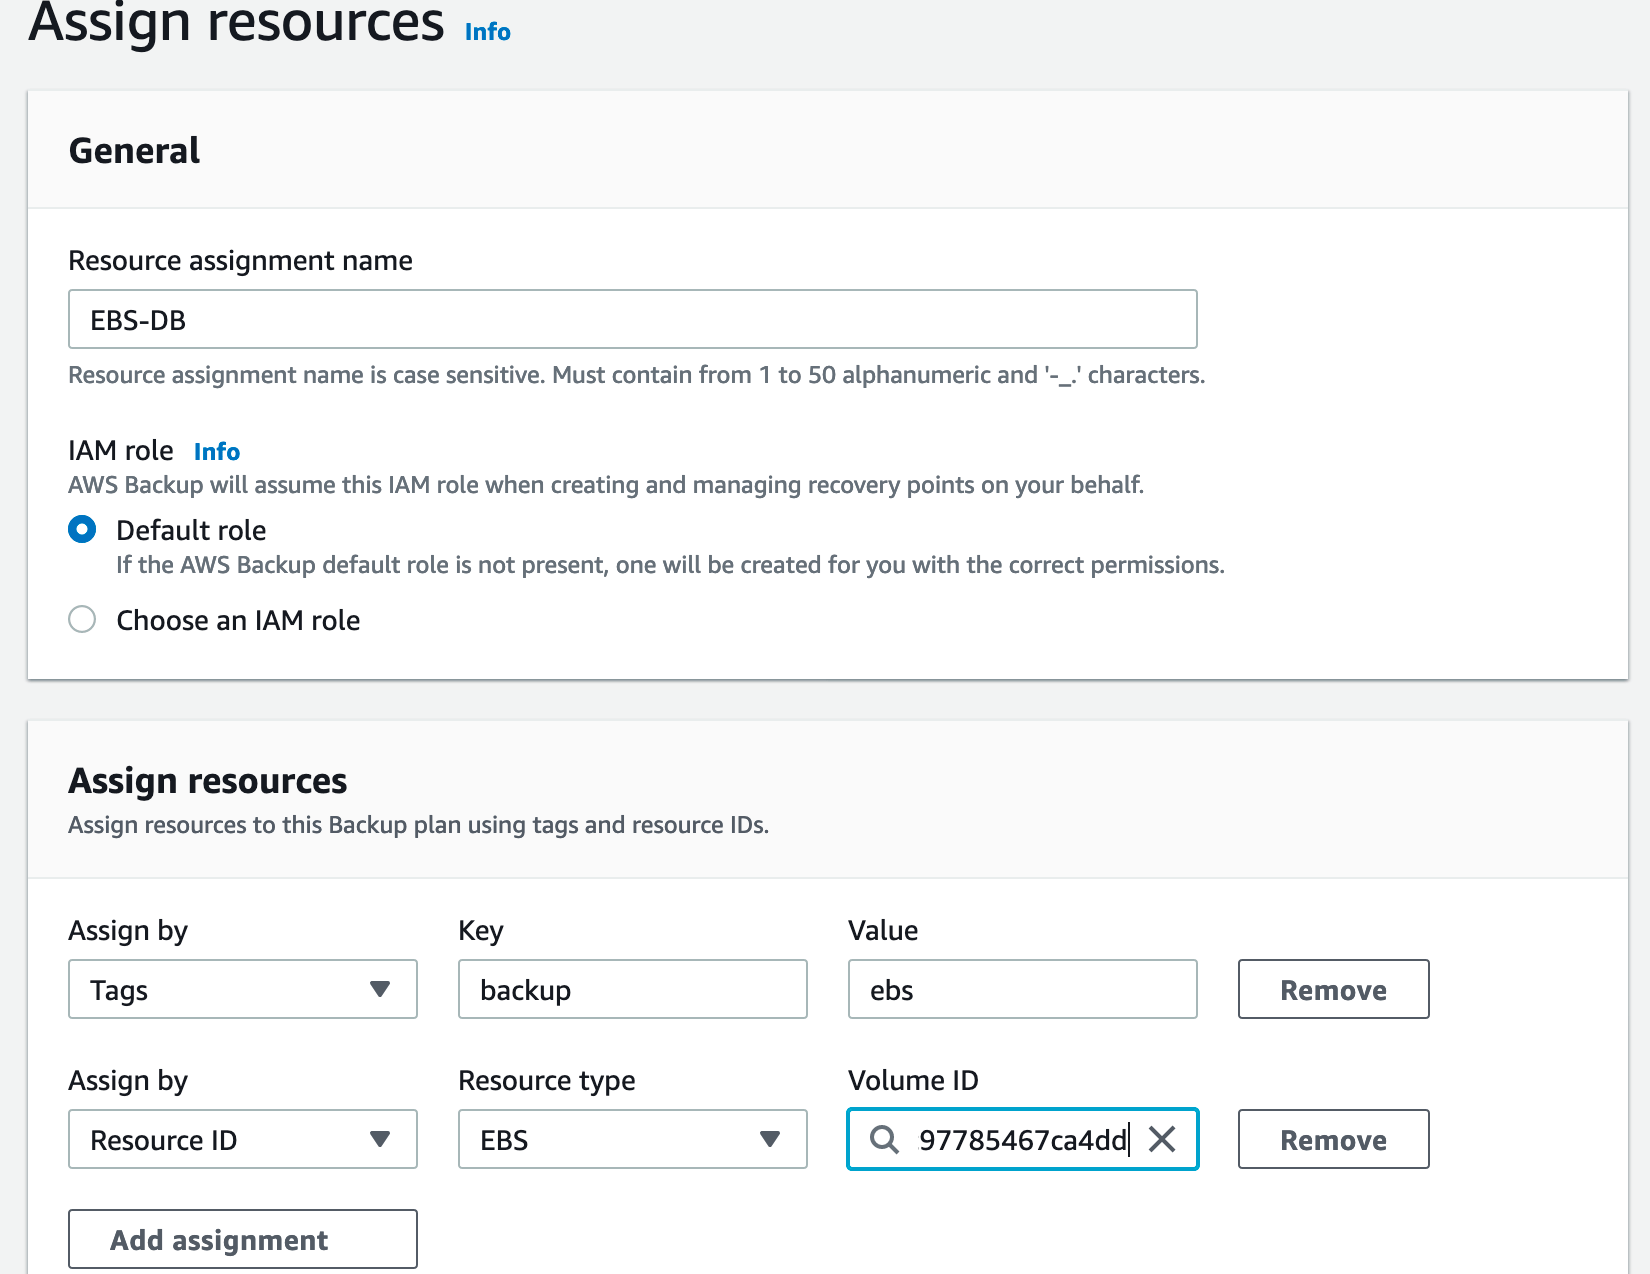
Task: Select the Default role radio button
Action: (82, 530)
